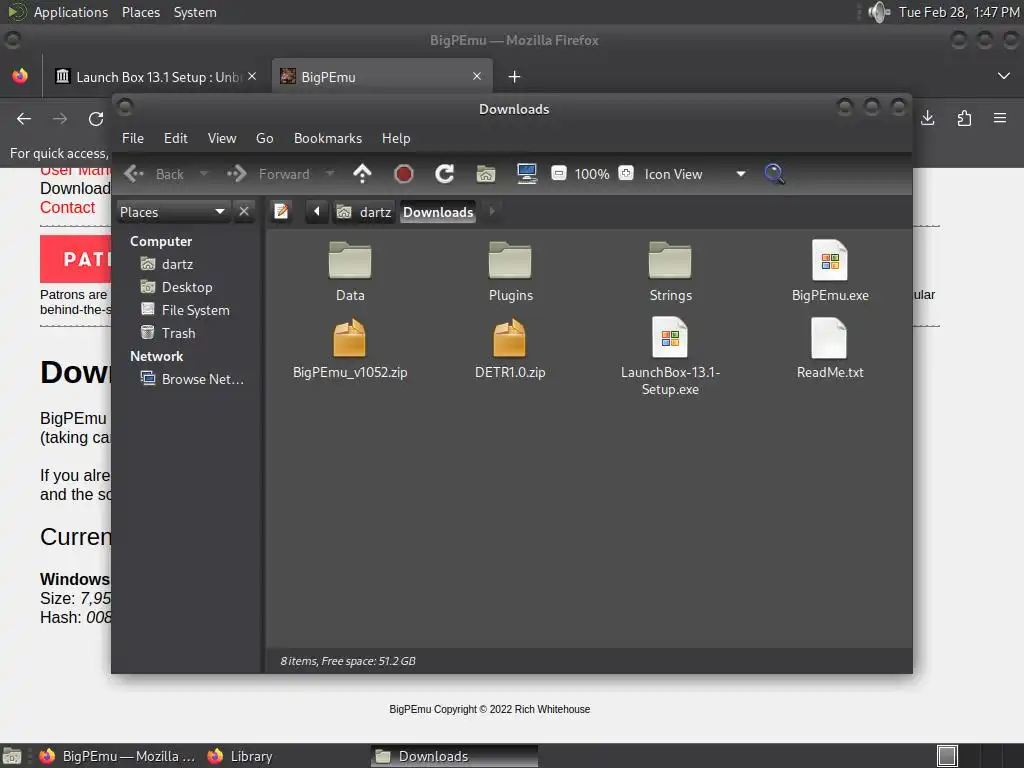Screen dimensions: 1024x768
Task: Open the Forward history dropdown arrow
Action: [330, 174]
